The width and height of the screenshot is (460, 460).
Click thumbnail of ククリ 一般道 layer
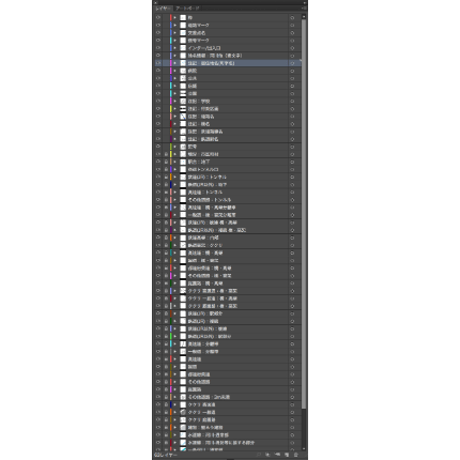click(x=183, y=412)
